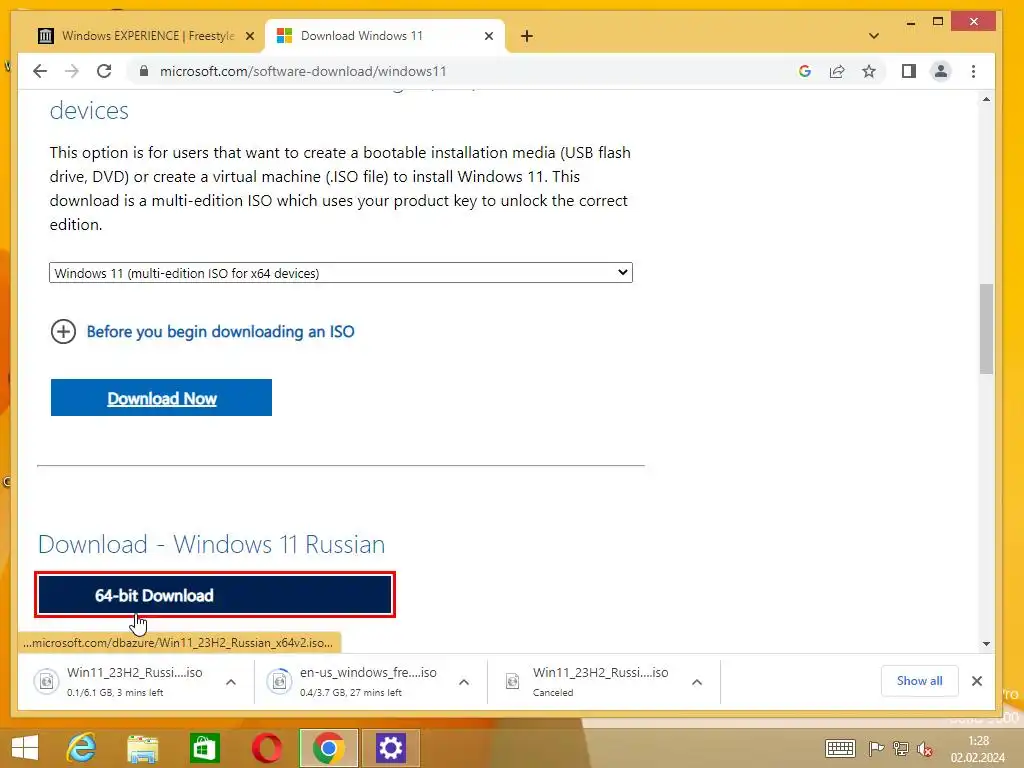This screenshot has width=1024, height=768.
Task: Open the Chrome profile avatar
Action: tap(940, 71)
